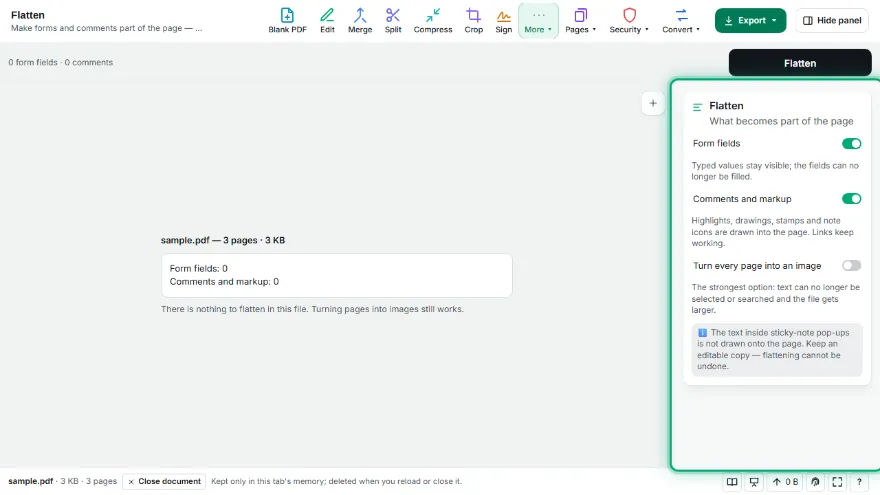The image size is (880, 495).
Task: Turn off the Form fields toggle
Action: click(x=851, y=144)
